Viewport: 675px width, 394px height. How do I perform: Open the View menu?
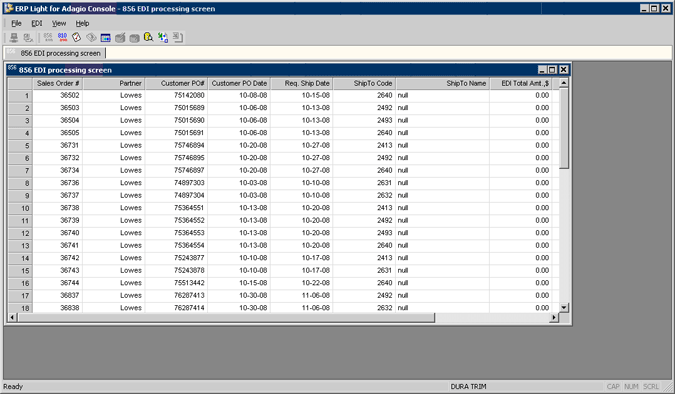[59, 23]
